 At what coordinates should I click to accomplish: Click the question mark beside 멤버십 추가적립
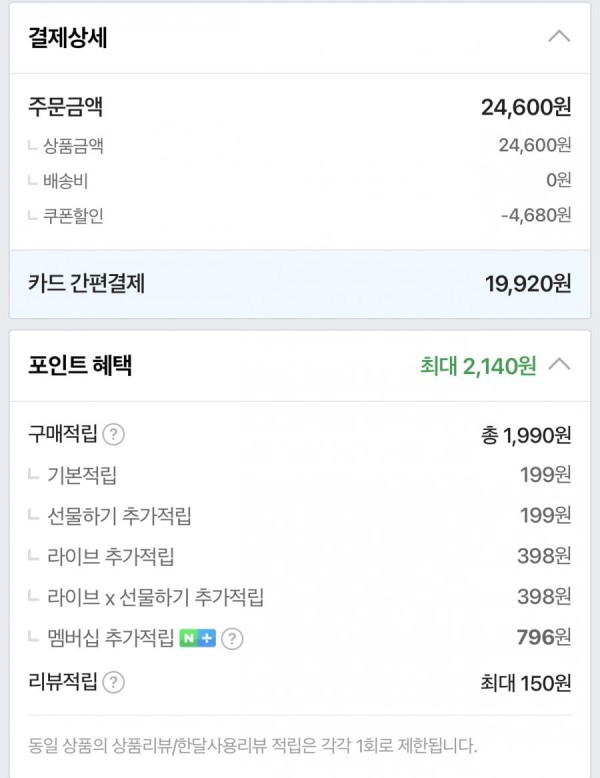[232, 639]
